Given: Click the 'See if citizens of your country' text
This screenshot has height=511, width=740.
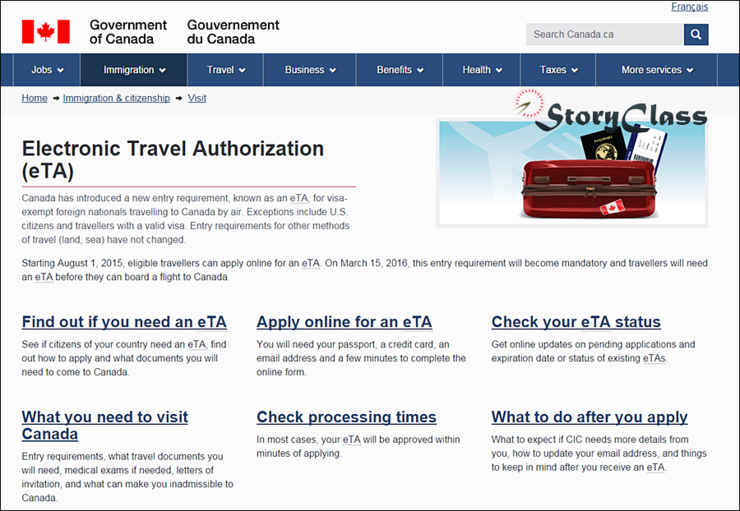Looking at the screenshot, I should pos(124,358).
